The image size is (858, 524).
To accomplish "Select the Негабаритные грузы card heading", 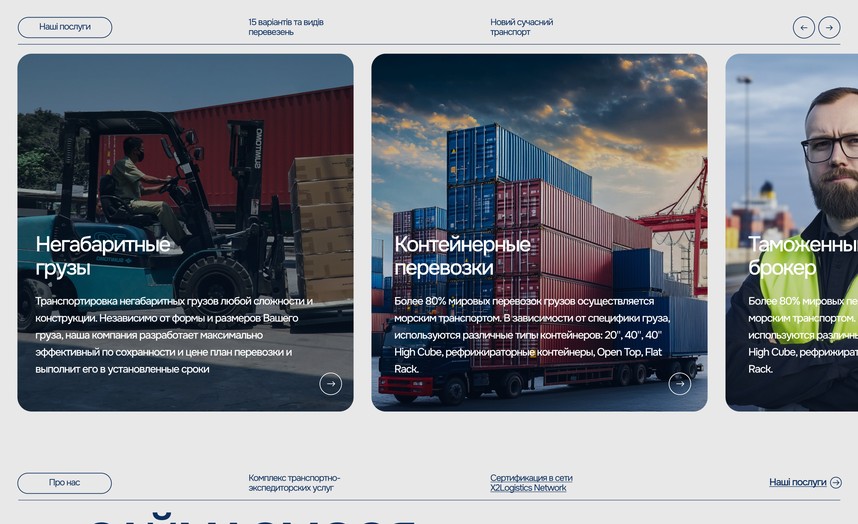I will tap(103, 256).
